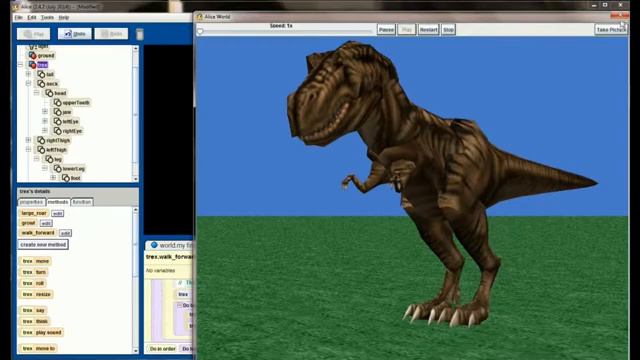Pause the Alice World animation
Screen dimensions: 640x360
[x=386, y=30]
